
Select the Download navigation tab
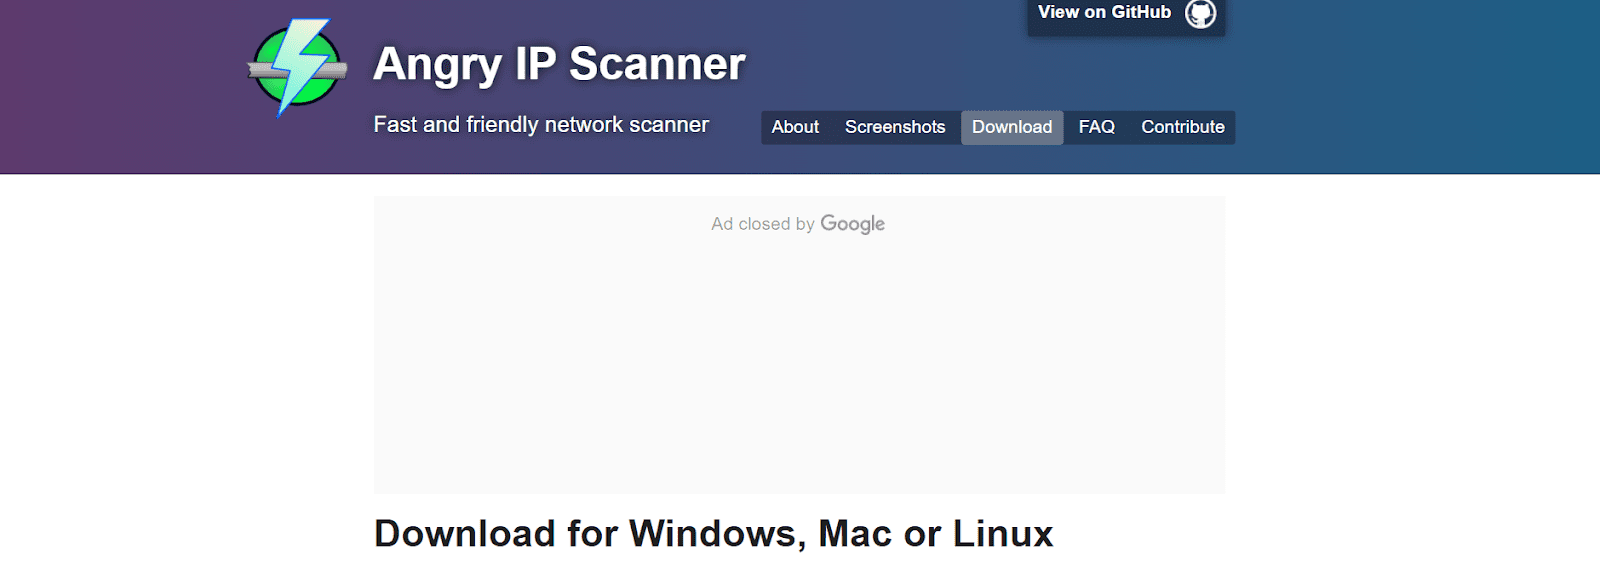(1012, 127)
